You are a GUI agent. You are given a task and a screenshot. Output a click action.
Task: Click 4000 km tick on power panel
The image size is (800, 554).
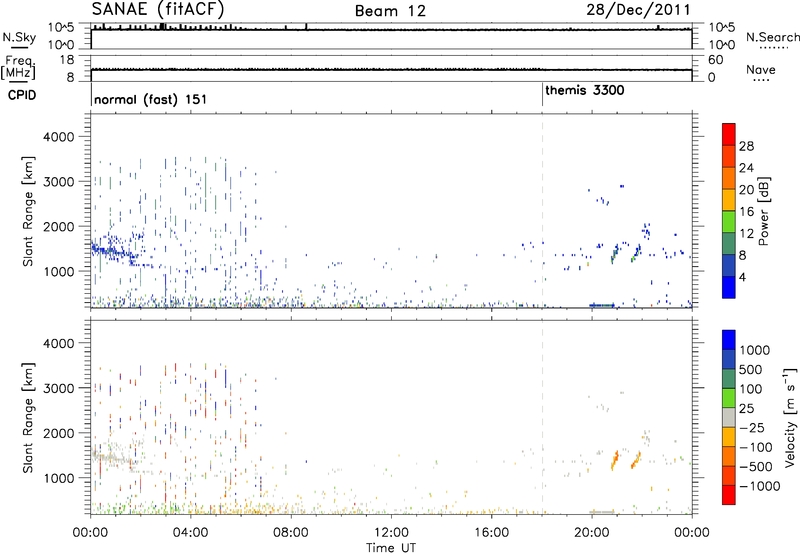pos(59,137)
